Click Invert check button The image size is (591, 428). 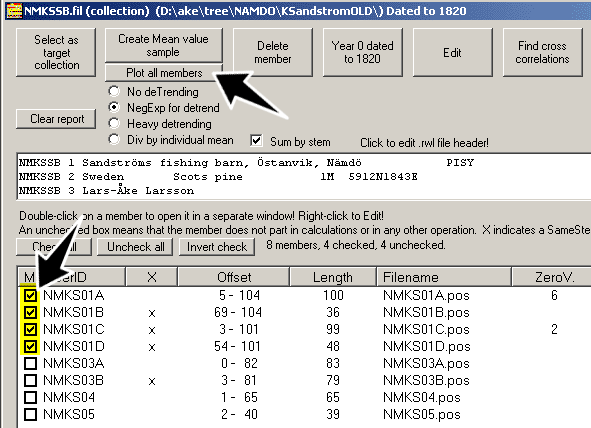tap(217, 247)
